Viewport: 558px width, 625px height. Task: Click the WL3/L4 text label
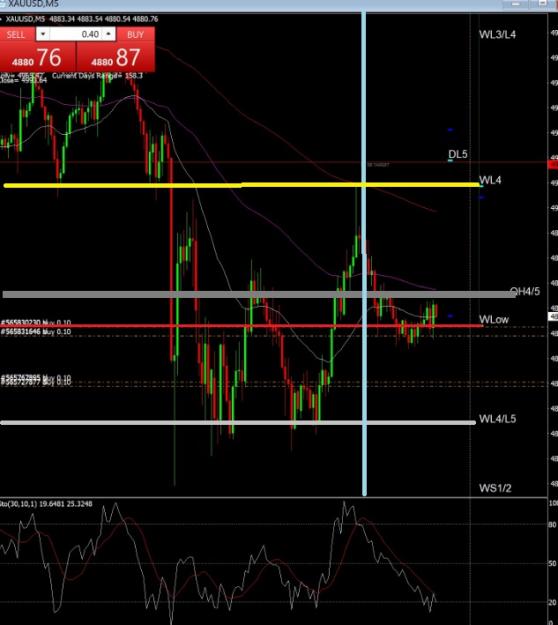pos(497,35)
